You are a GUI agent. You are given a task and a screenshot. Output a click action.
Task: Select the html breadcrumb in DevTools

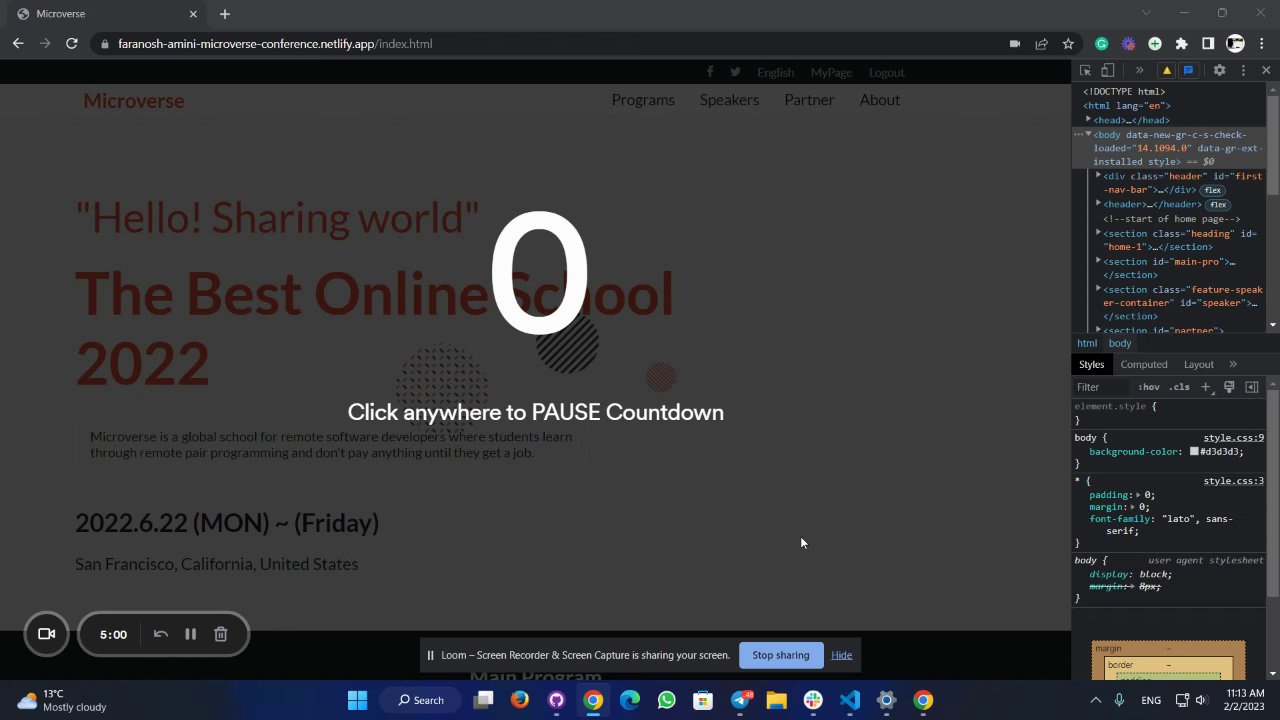1087,343
